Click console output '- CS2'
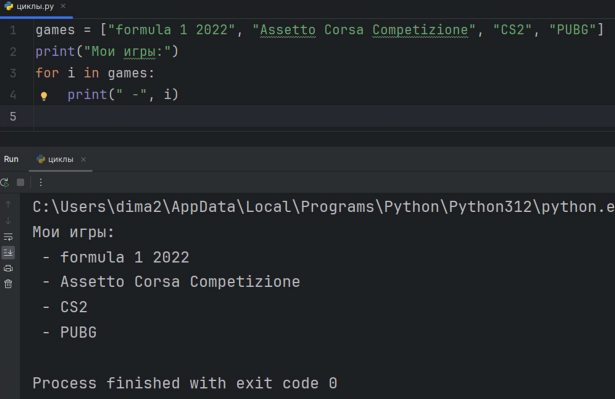Image resolution: width=615 pixels, height=399 pixels. pos(65,307)
